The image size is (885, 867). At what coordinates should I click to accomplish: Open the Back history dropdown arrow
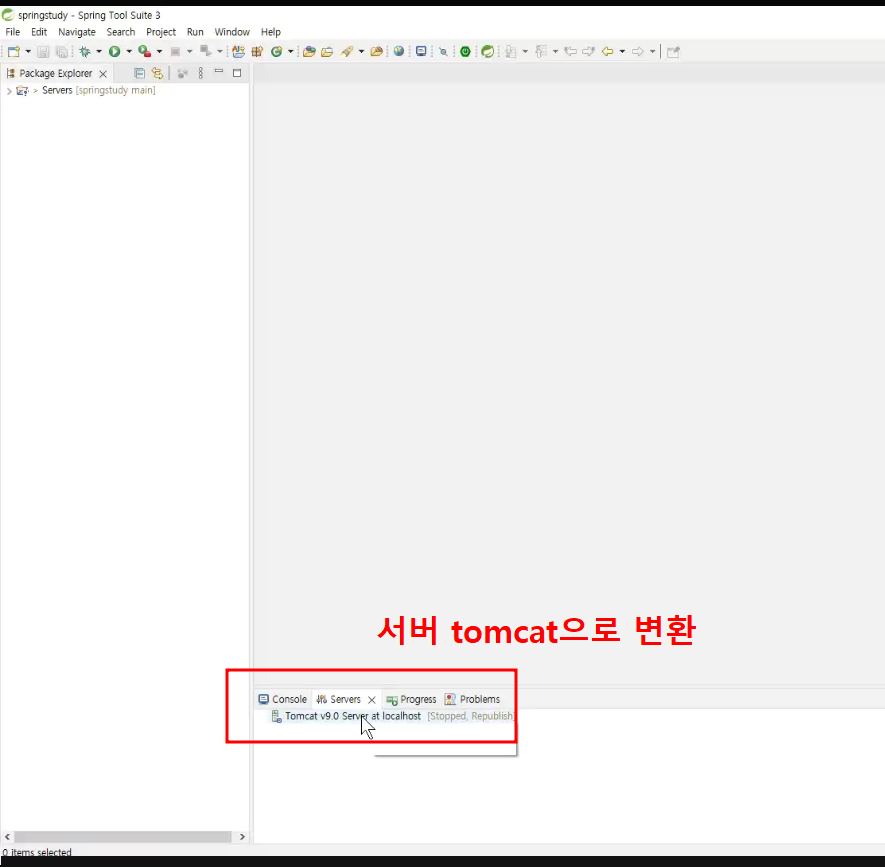622,52
